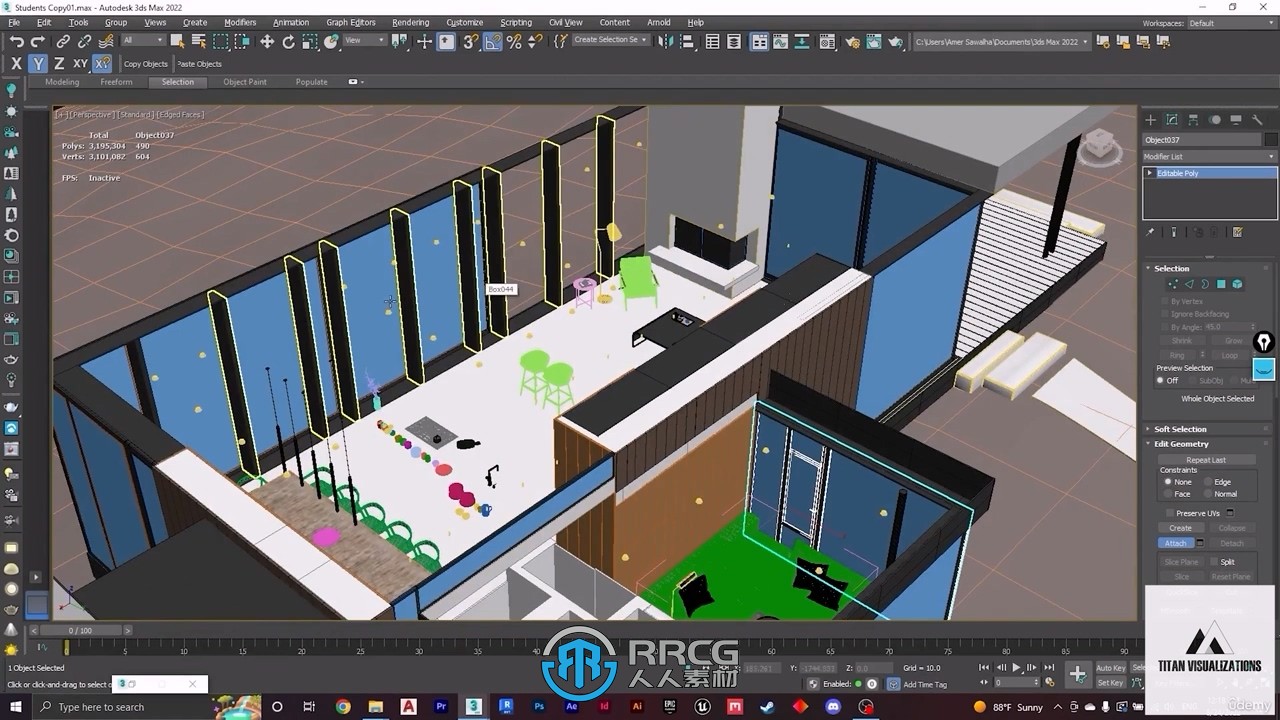Select the Face constraint radio button

[x=1168, y=494]
